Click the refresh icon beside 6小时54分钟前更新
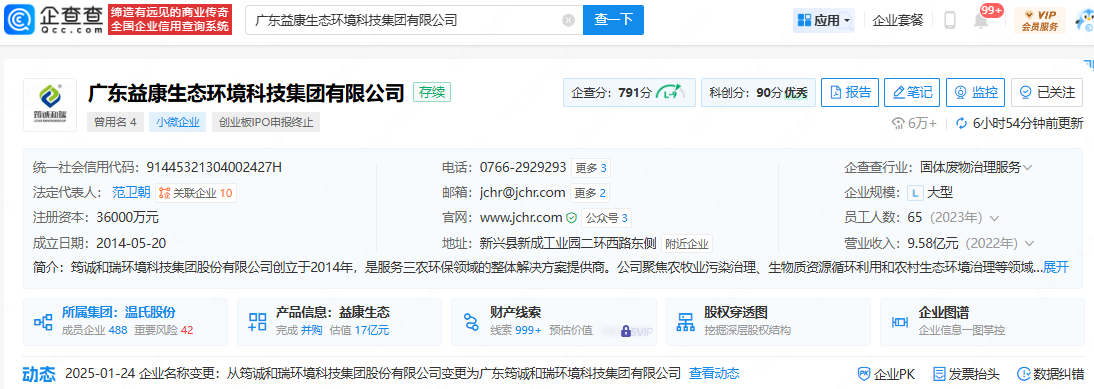This screenshot has width=1094, height=389. [x=962, y=123]
